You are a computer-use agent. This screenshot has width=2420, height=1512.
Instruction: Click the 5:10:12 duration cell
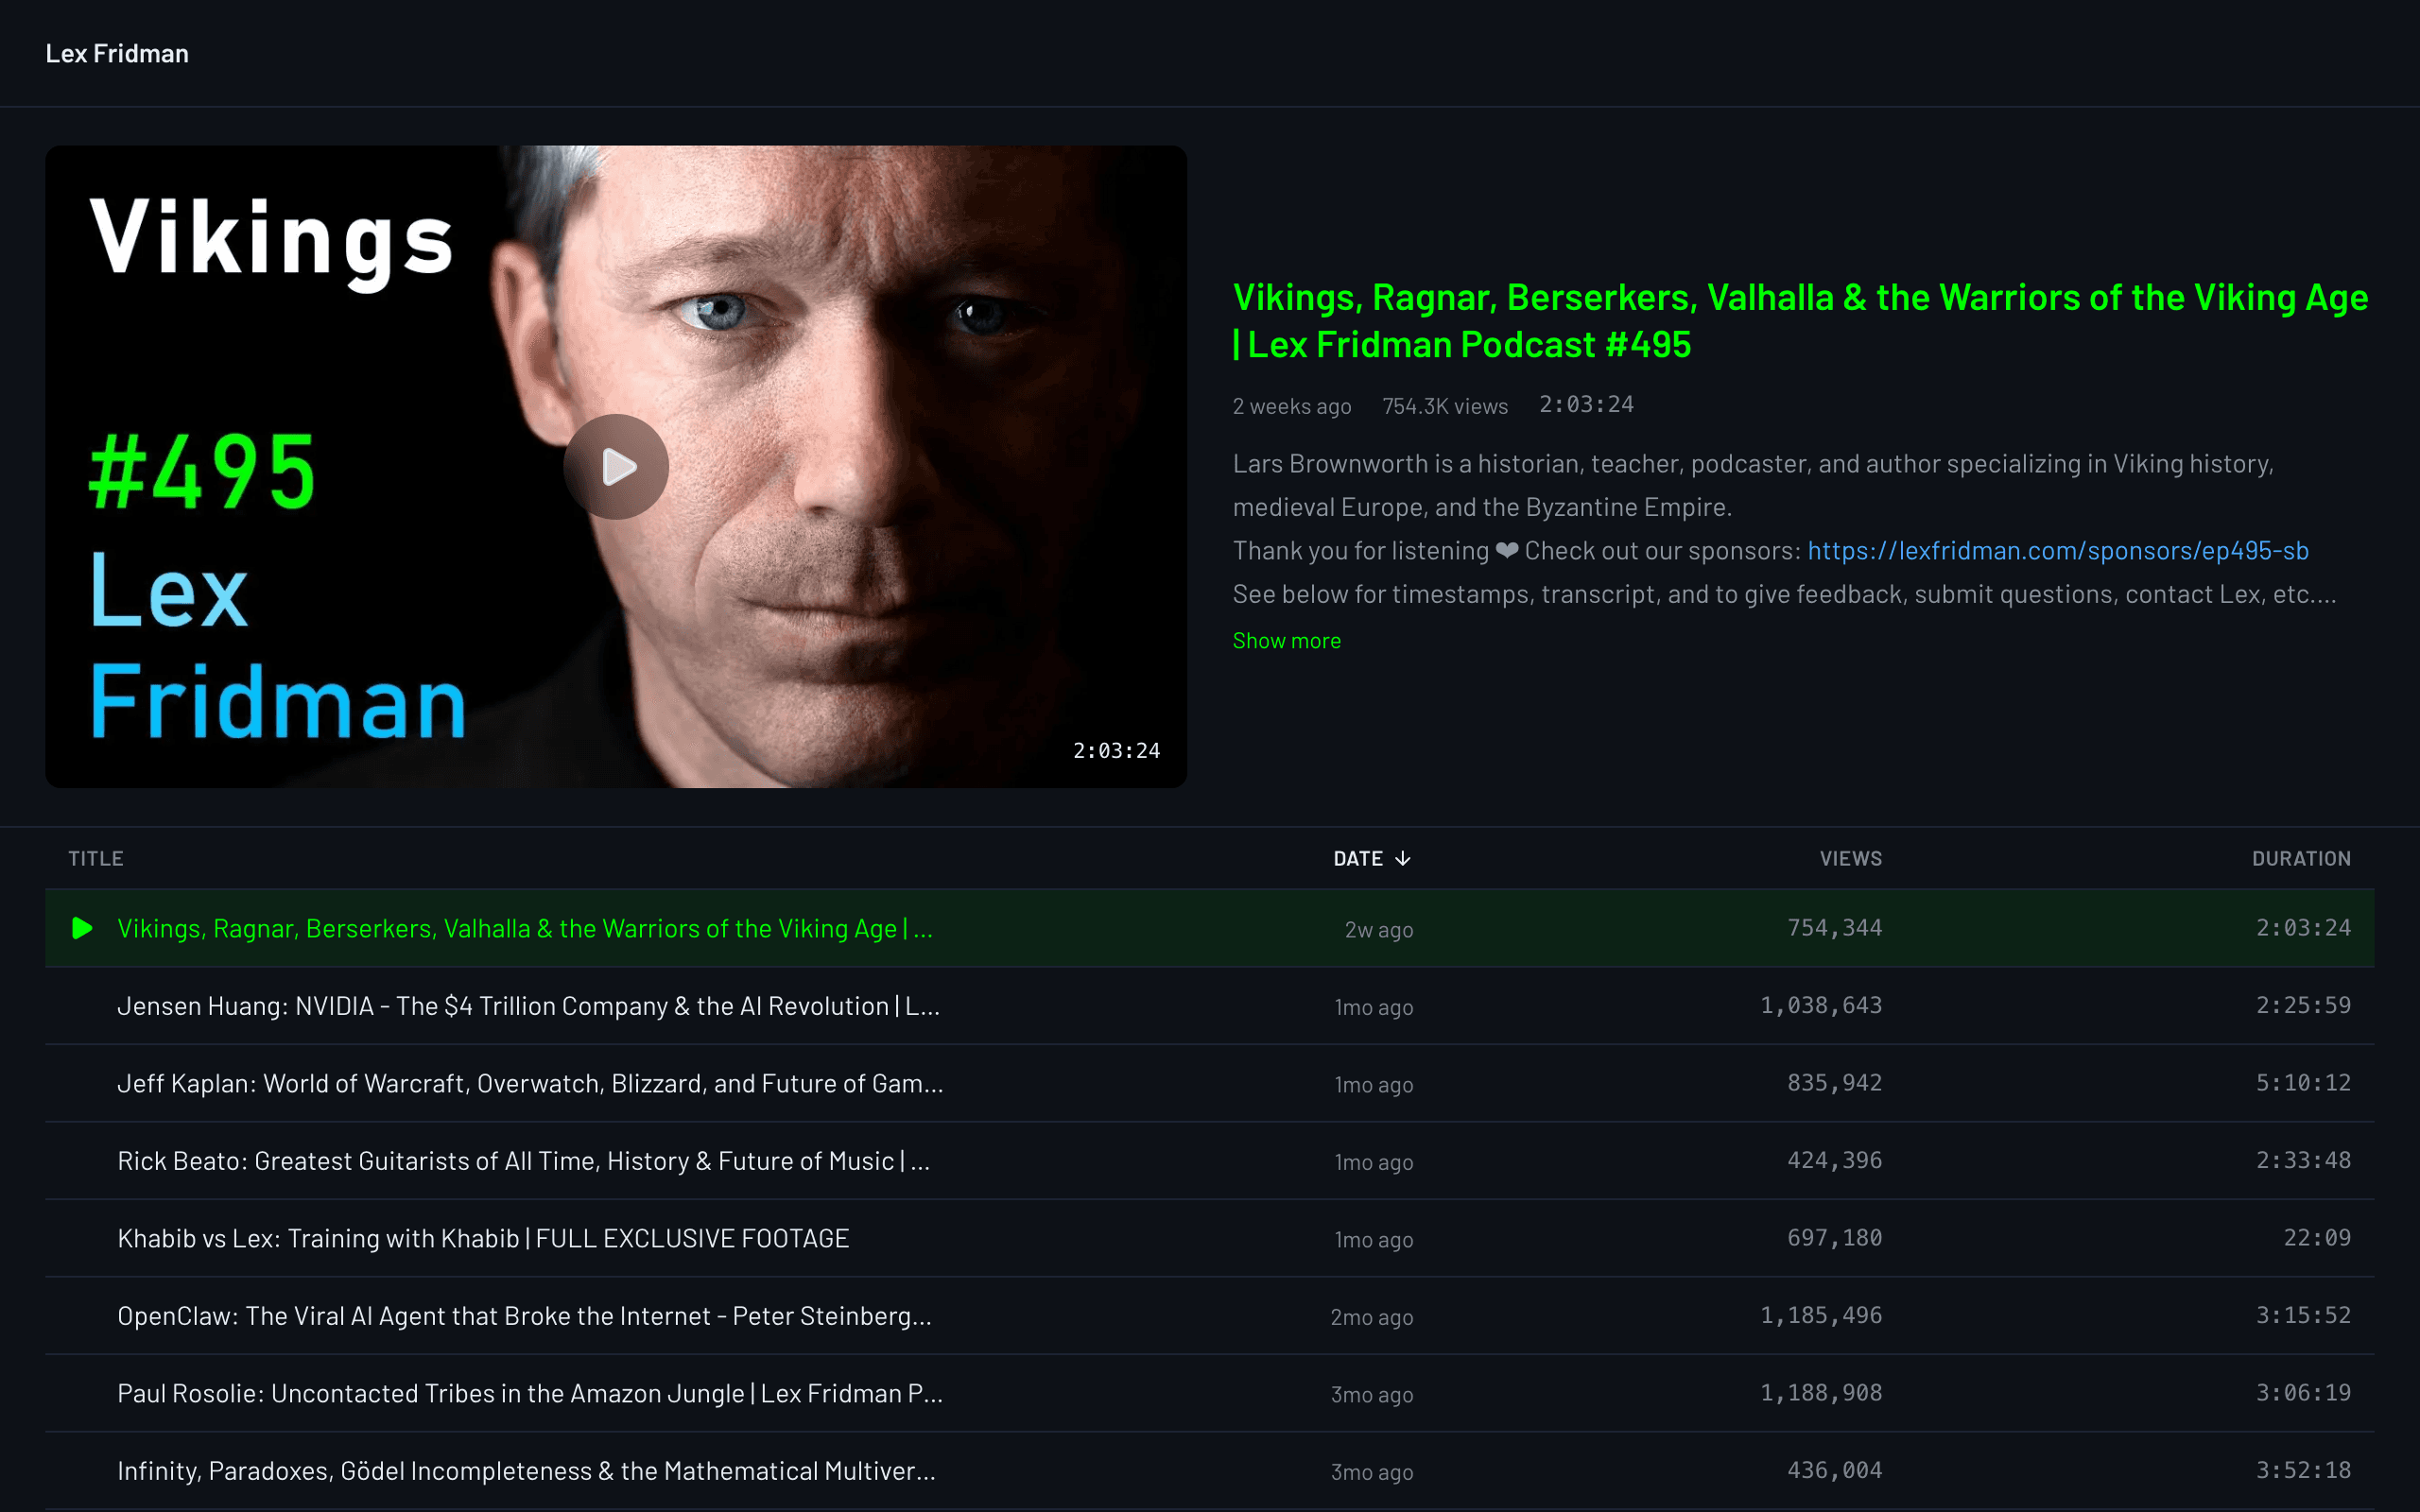pos(2303,1083)
